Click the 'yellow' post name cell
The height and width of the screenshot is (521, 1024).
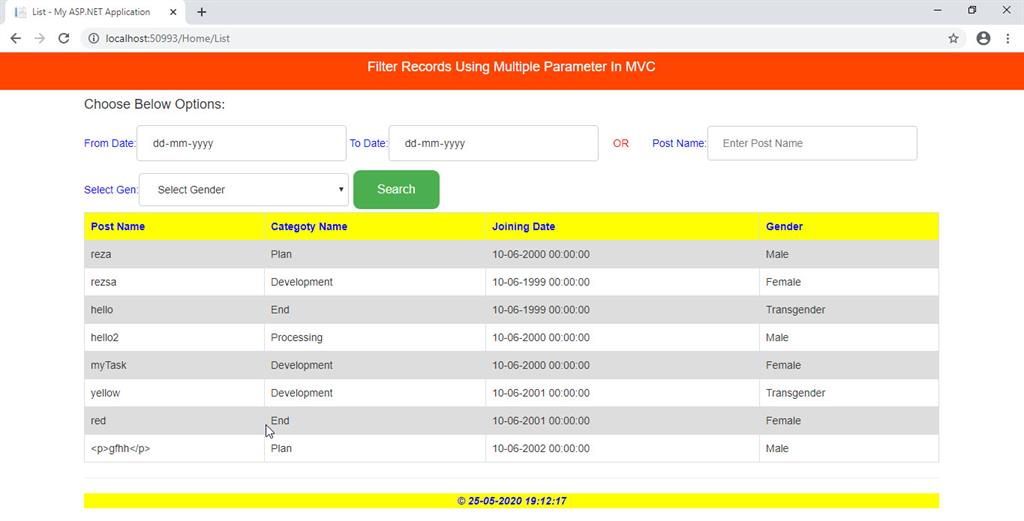174,393
